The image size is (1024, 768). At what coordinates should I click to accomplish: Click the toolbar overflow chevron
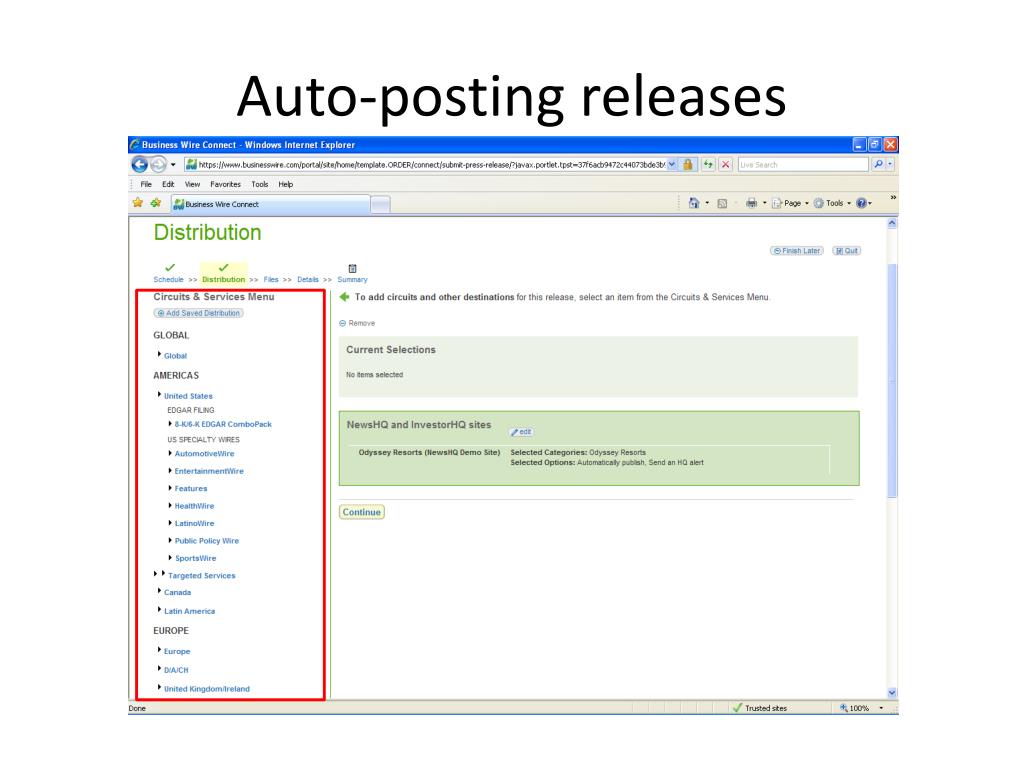pos(893,198)
